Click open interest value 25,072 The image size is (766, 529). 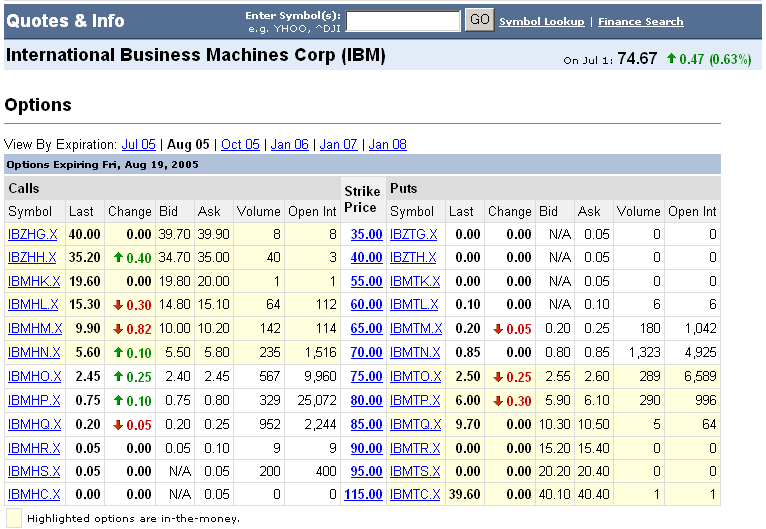317,400
